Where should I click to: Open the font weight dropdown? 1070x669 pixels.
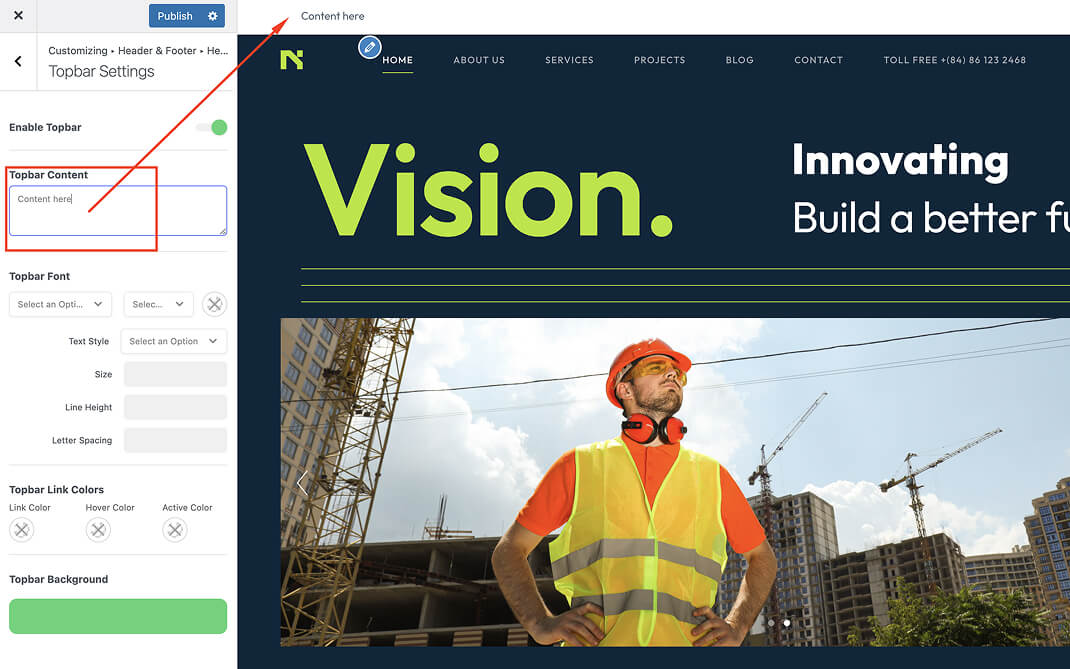tap(158, 304)
